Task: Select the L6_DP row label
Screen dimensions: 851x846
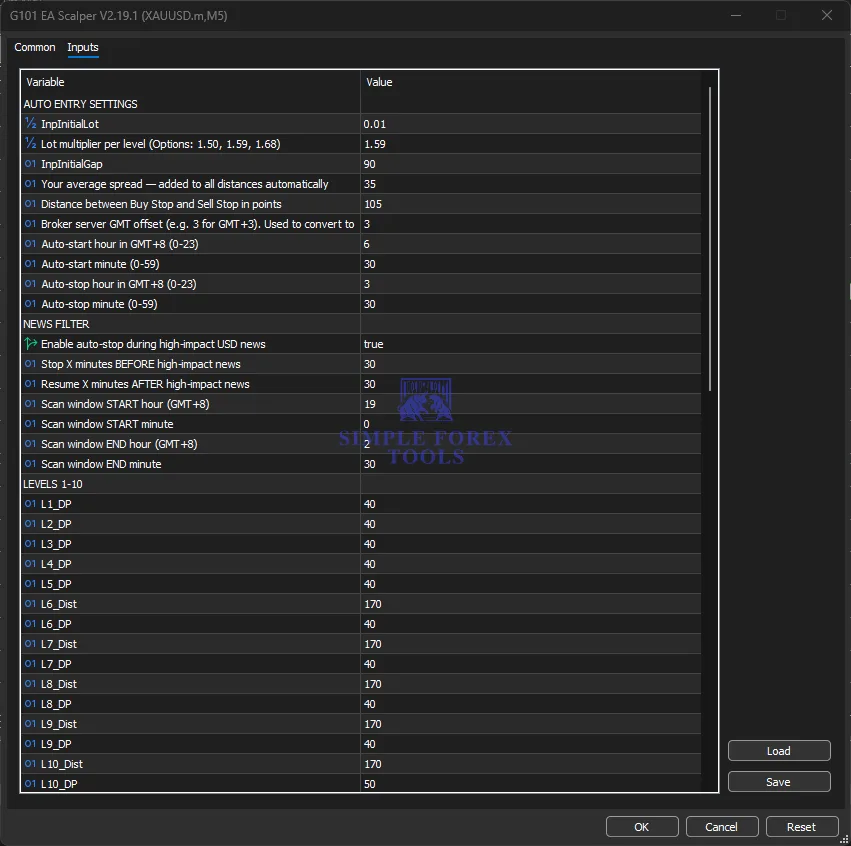Action: [x=56, y=624]
